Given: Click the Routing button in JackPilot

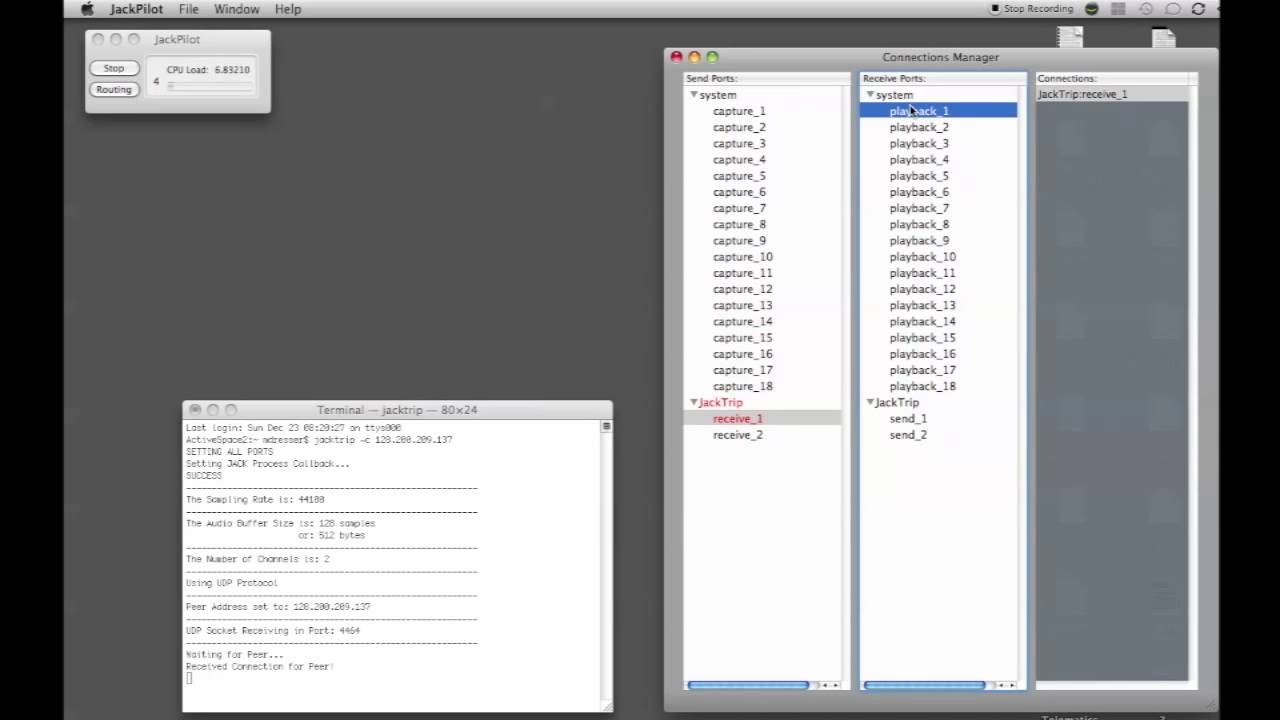Looking at the screenshot, I should [114, 90].
